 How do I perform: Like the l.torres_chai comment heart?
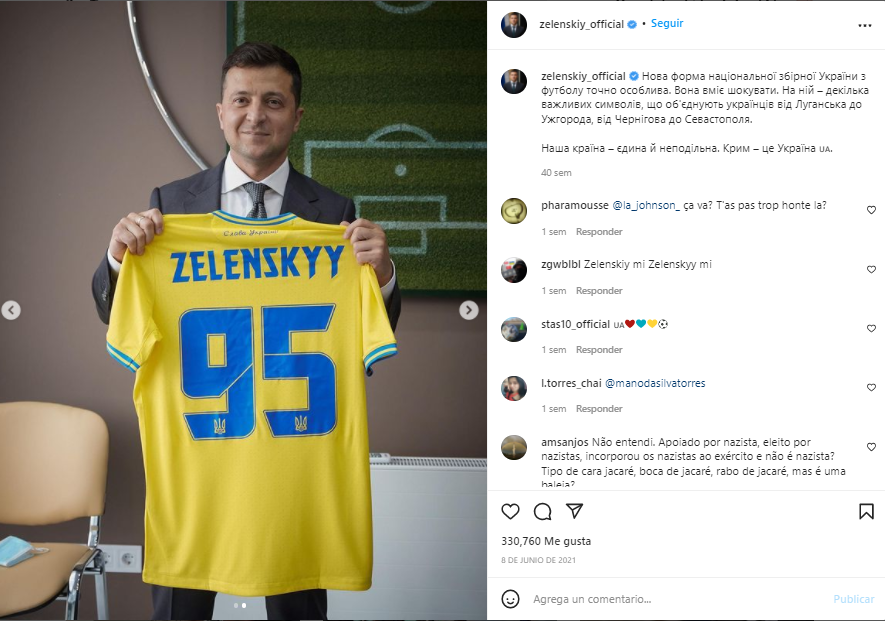871,387
